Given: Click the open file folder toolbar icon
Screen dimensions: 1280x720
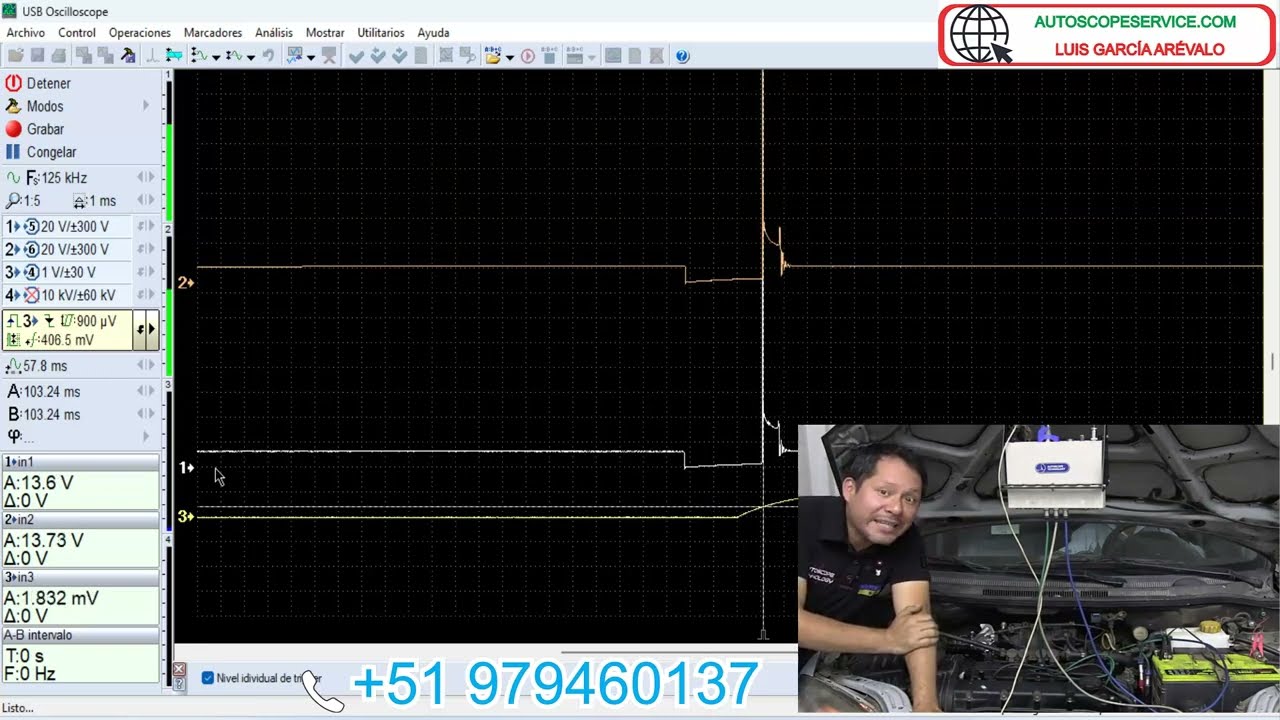Looking at the screenshot, I should [15, 56].
